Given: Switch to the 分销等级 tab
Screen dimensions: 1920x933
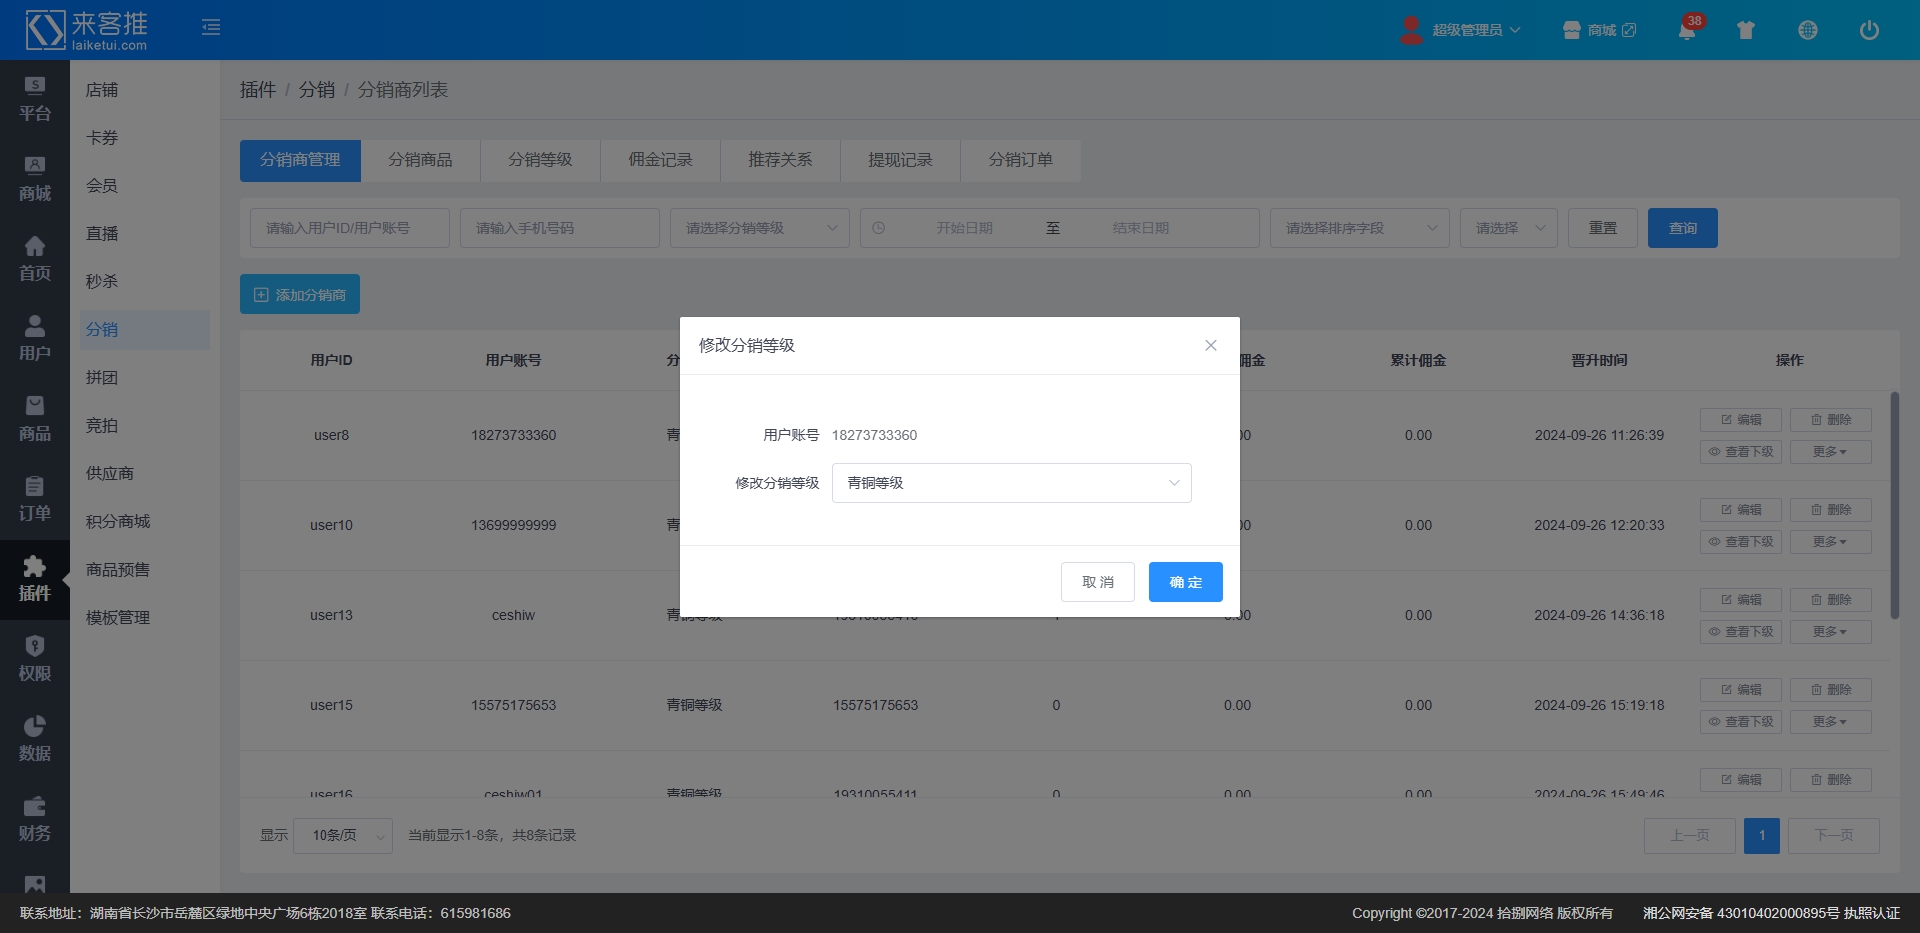Looking at the screenshot, I should point(540,160).
